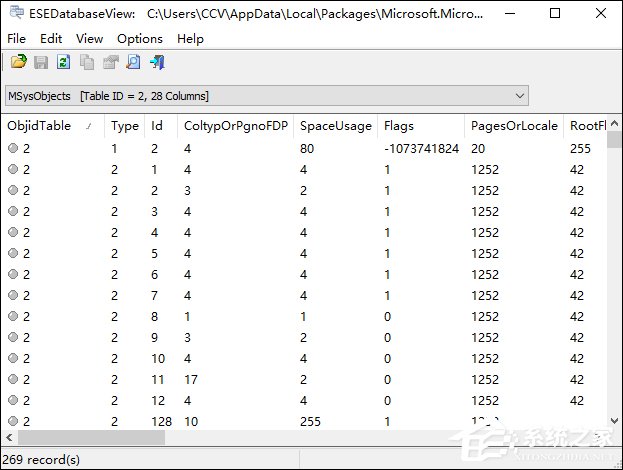Click the horizontal scrollbar right arrow
The width and height of the screenshot is (623, 470).
pos(597,438)
